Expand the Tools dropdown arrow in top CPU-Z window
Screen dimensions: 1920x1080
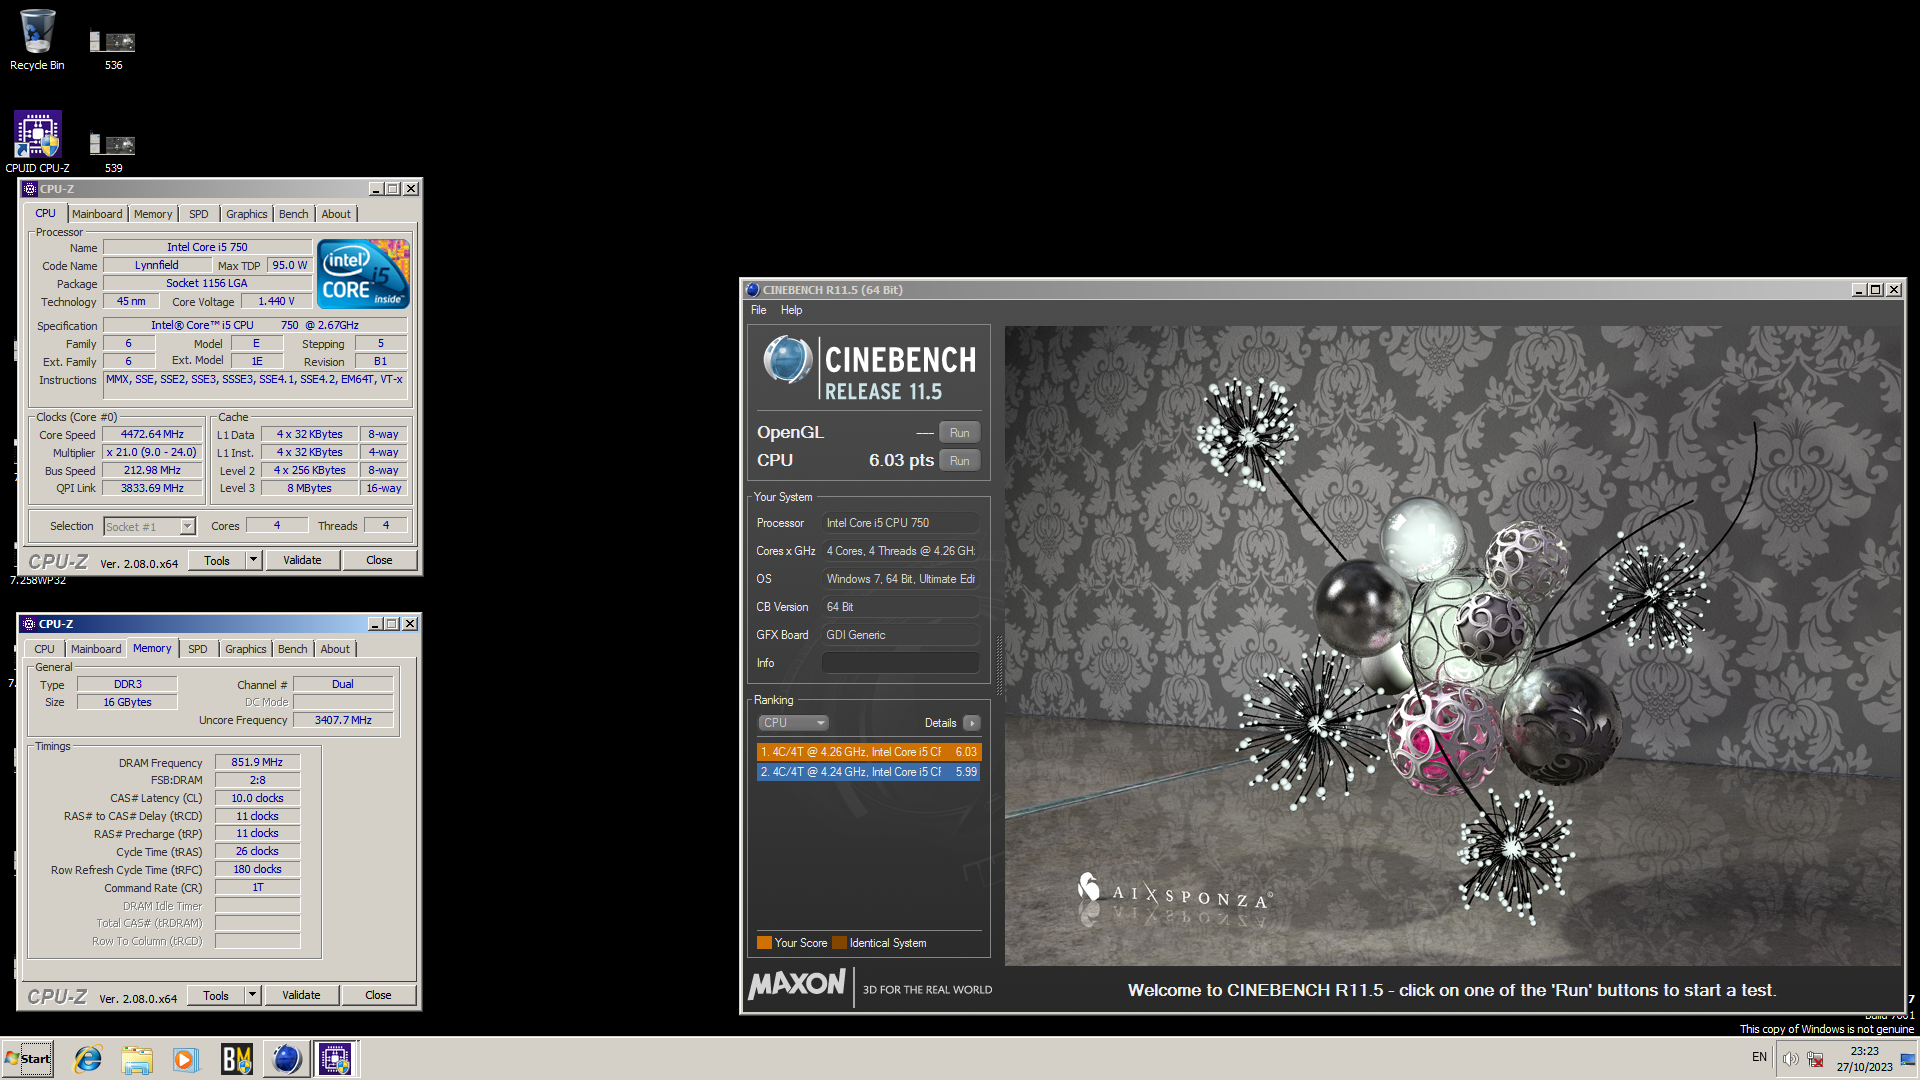[253, 560]
